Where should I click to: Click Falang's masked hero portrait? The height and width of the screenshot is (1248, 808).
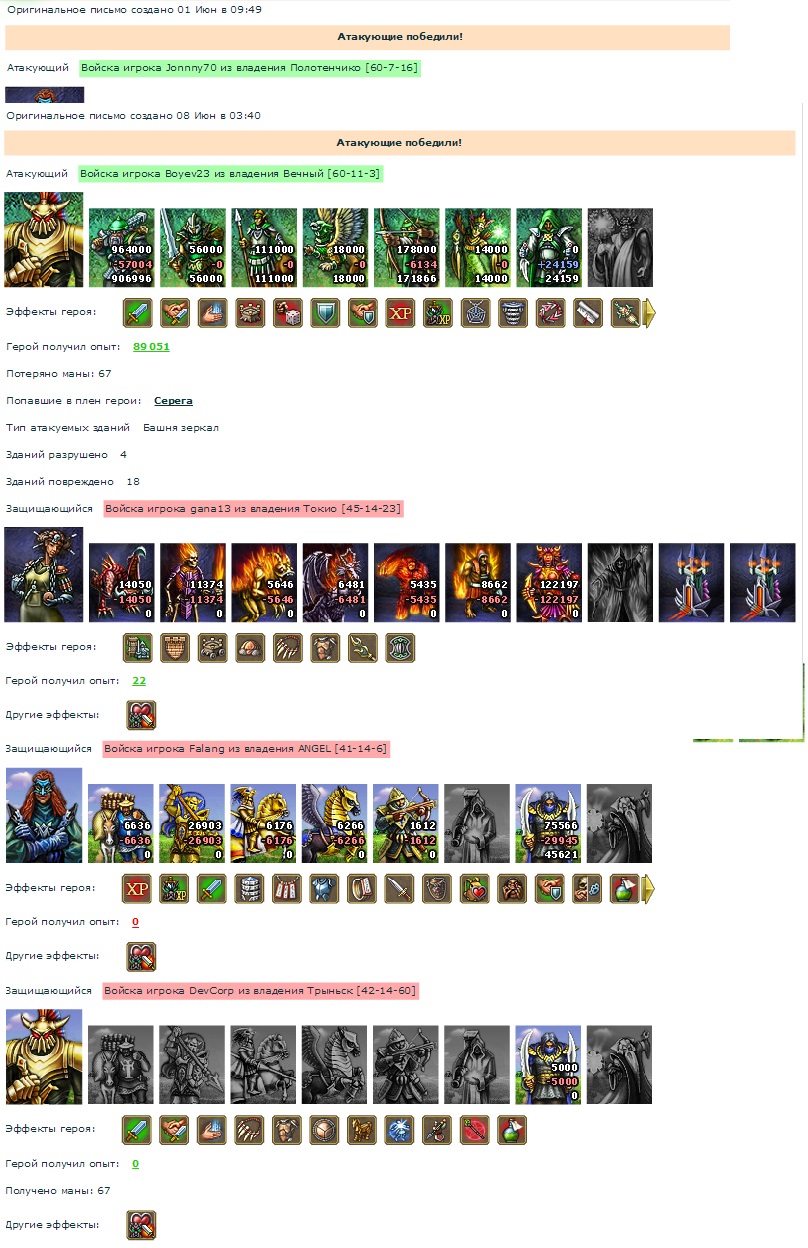tap(44, 815)
